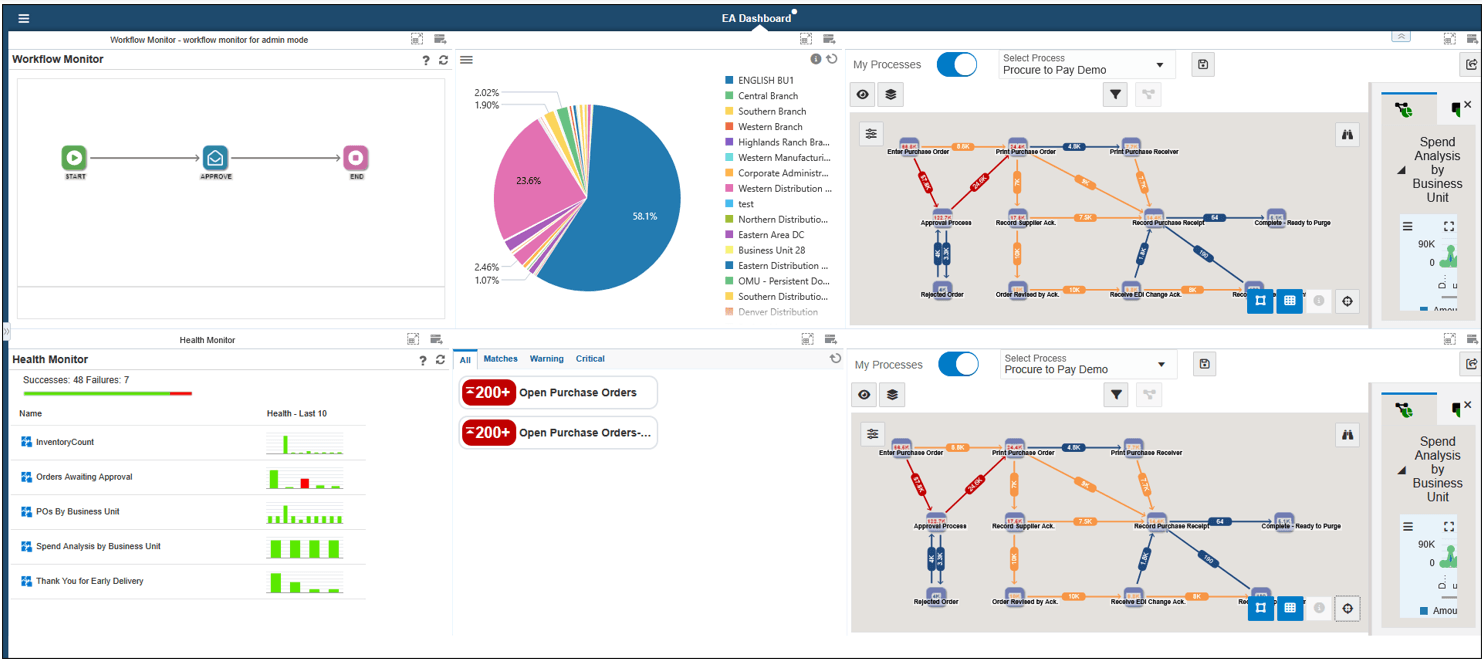Screen dimensions: 1482x660
Task: Select the Matches watchlist tab
Action: click(501, 359)
